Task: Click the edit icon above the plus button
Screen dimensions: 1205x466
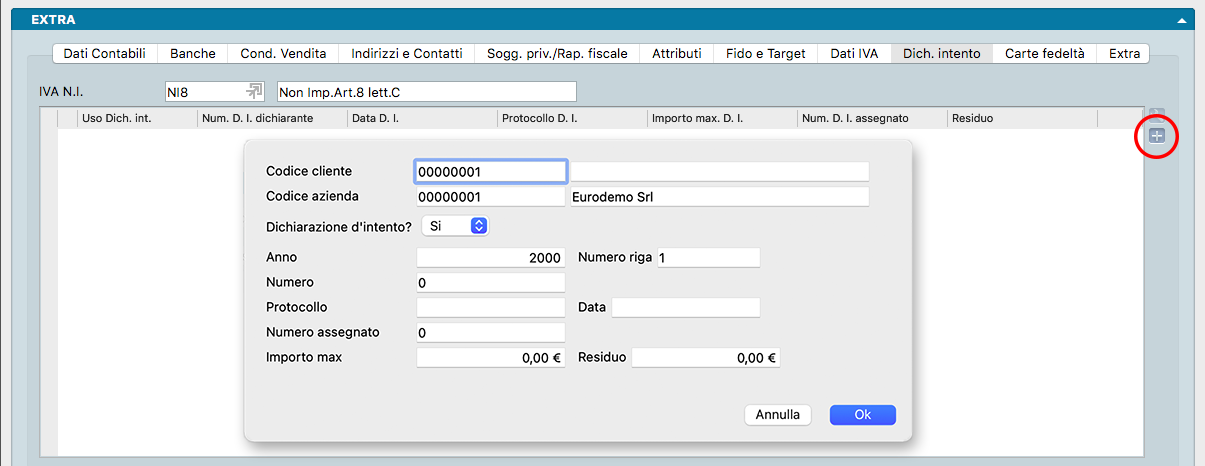Action: (1157, 114)
